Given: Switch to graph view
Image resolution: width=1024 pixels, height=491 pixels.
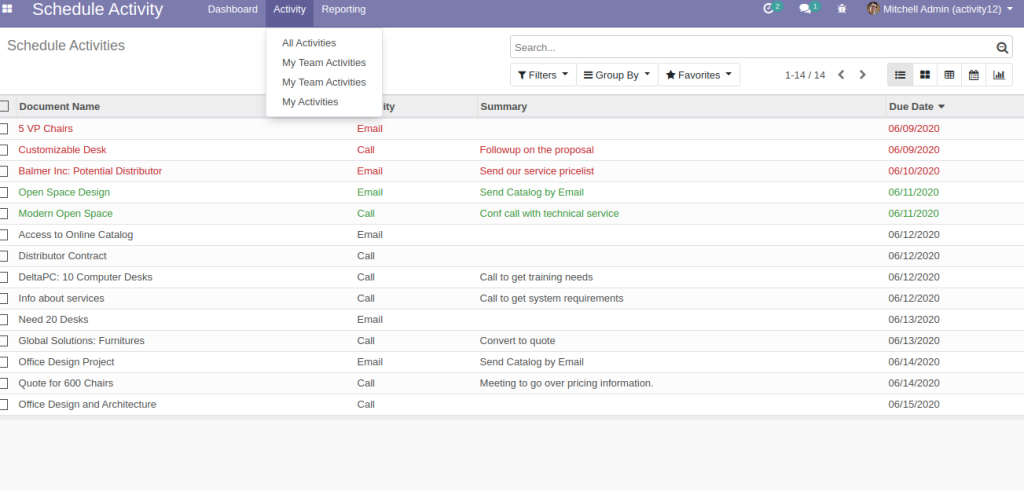Looking at the screenshot, I should click(999, 75).
